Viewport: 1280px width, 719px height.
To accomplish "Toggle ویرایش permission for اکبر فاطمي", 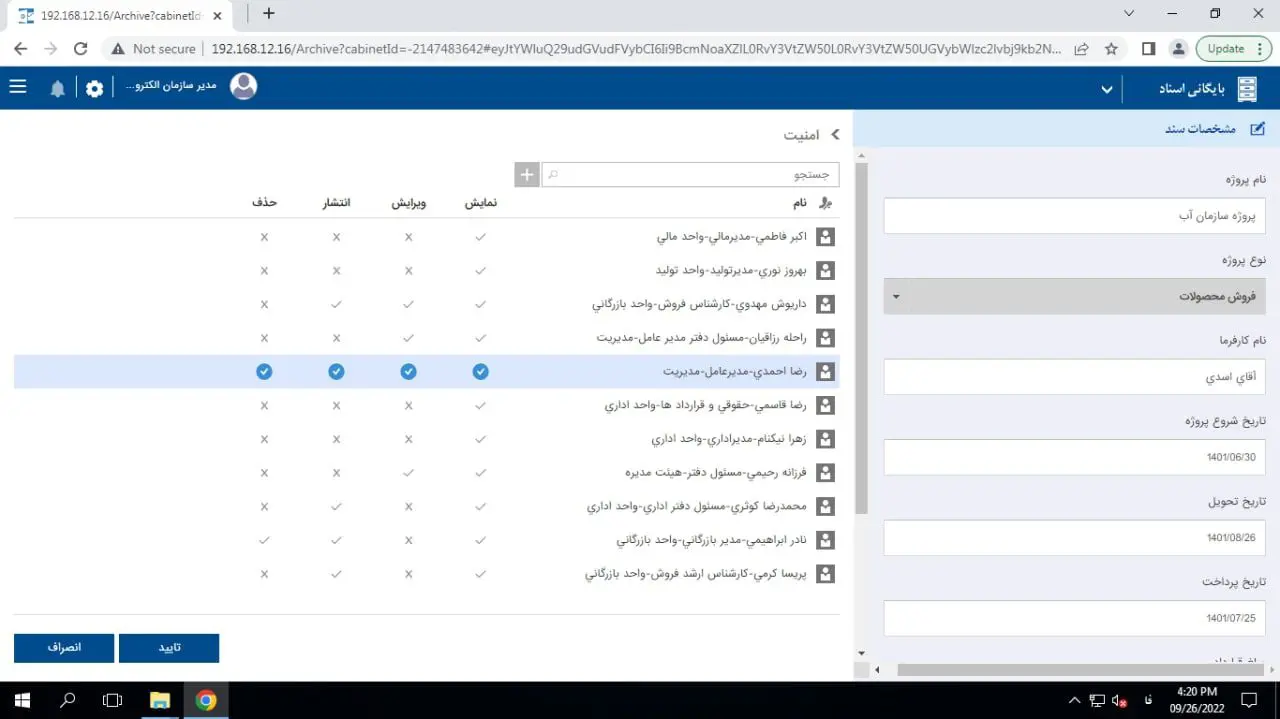I will (x=408, y=238).
